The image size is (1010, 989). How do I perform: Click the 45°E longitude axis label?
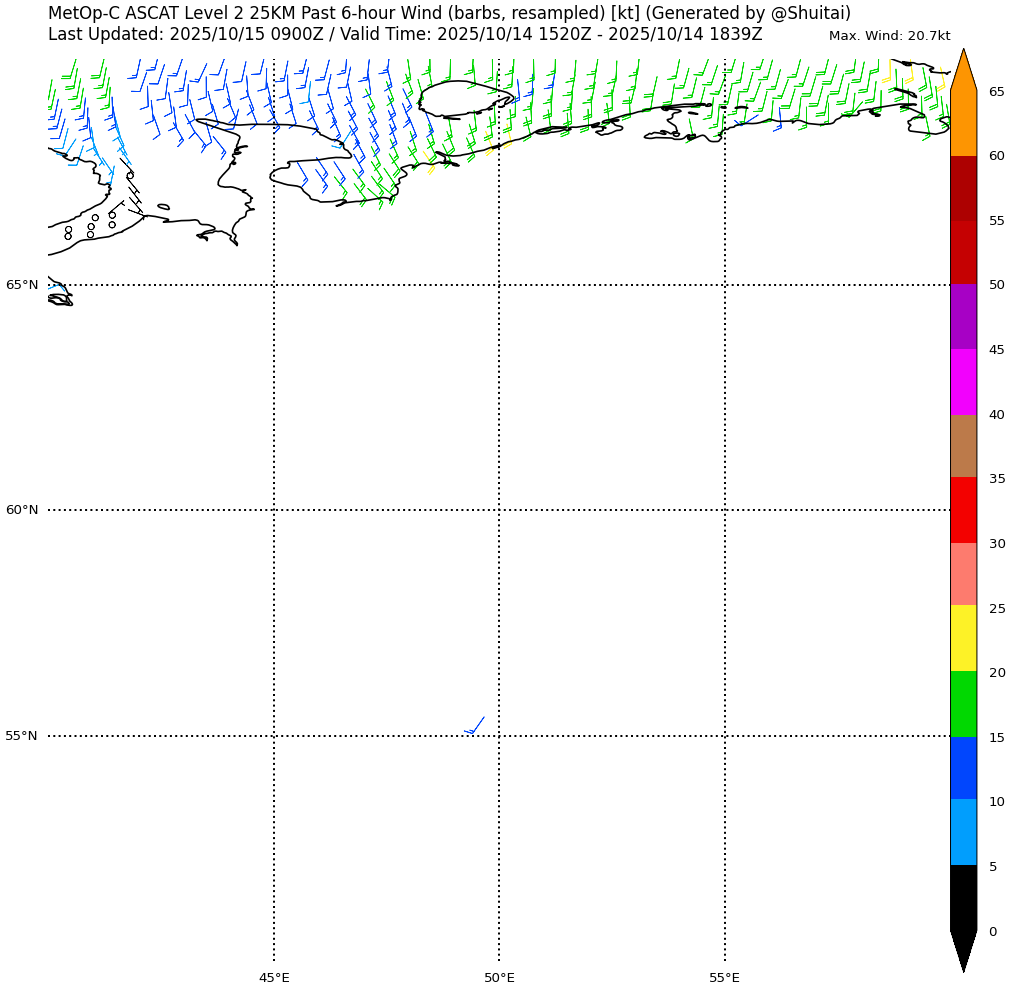pyautogui.click(x=274, y=977)
